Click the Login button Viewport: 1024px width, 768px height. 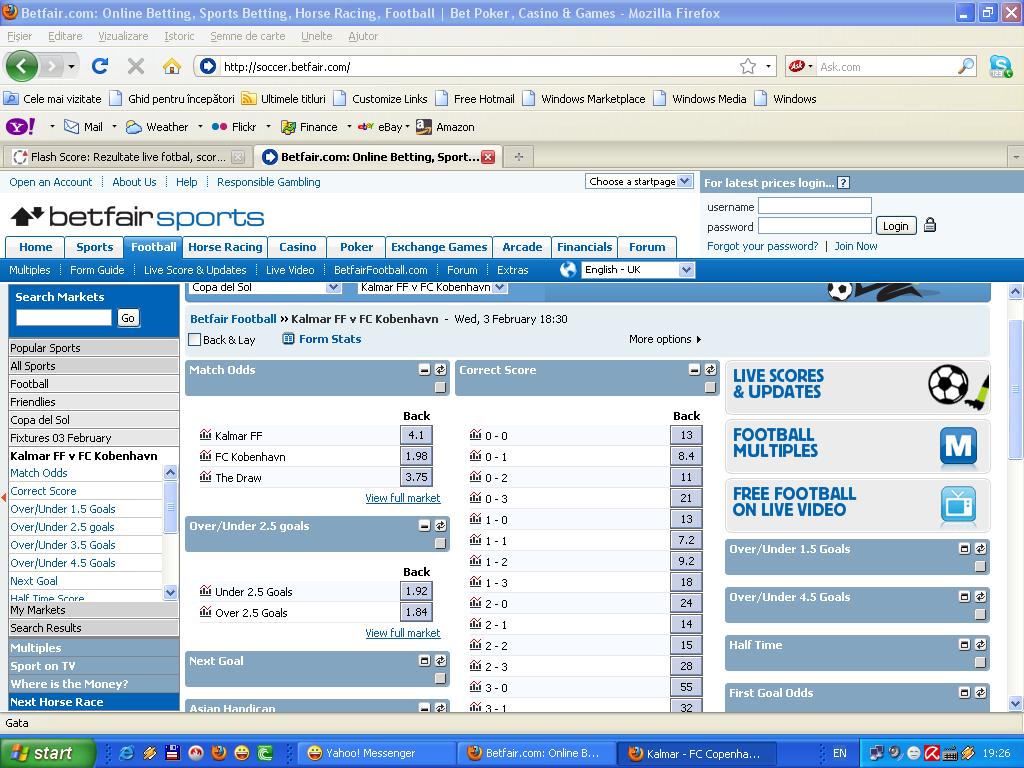[895, 225]
